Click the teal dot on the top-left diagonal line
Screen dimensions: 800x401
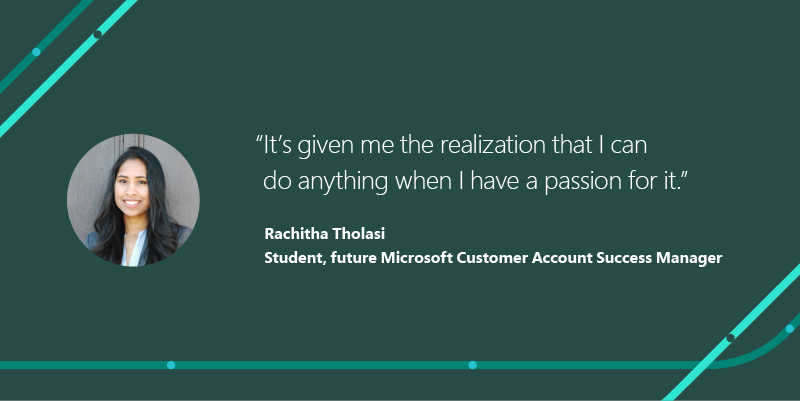coord(36,51)
